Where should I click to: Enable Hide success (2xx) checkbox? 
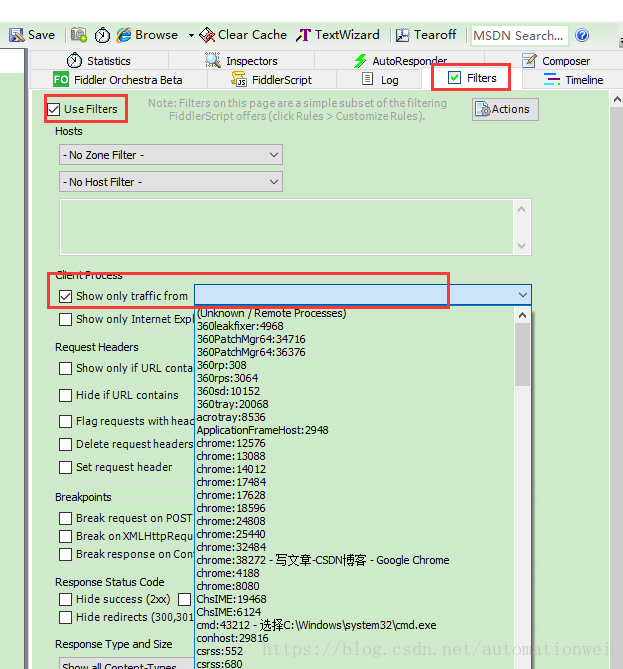(65, 599)
